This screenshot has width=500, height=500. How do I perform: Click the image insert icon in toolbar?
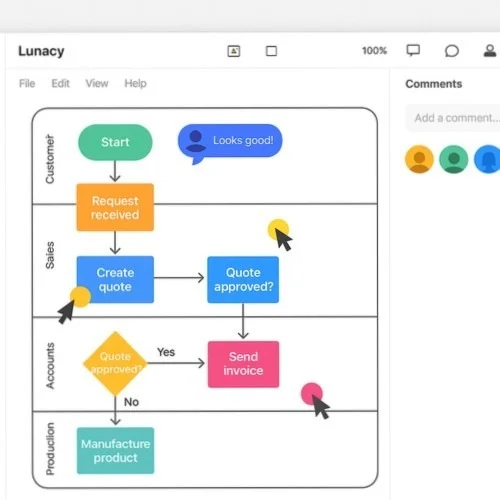coord(234,51)
